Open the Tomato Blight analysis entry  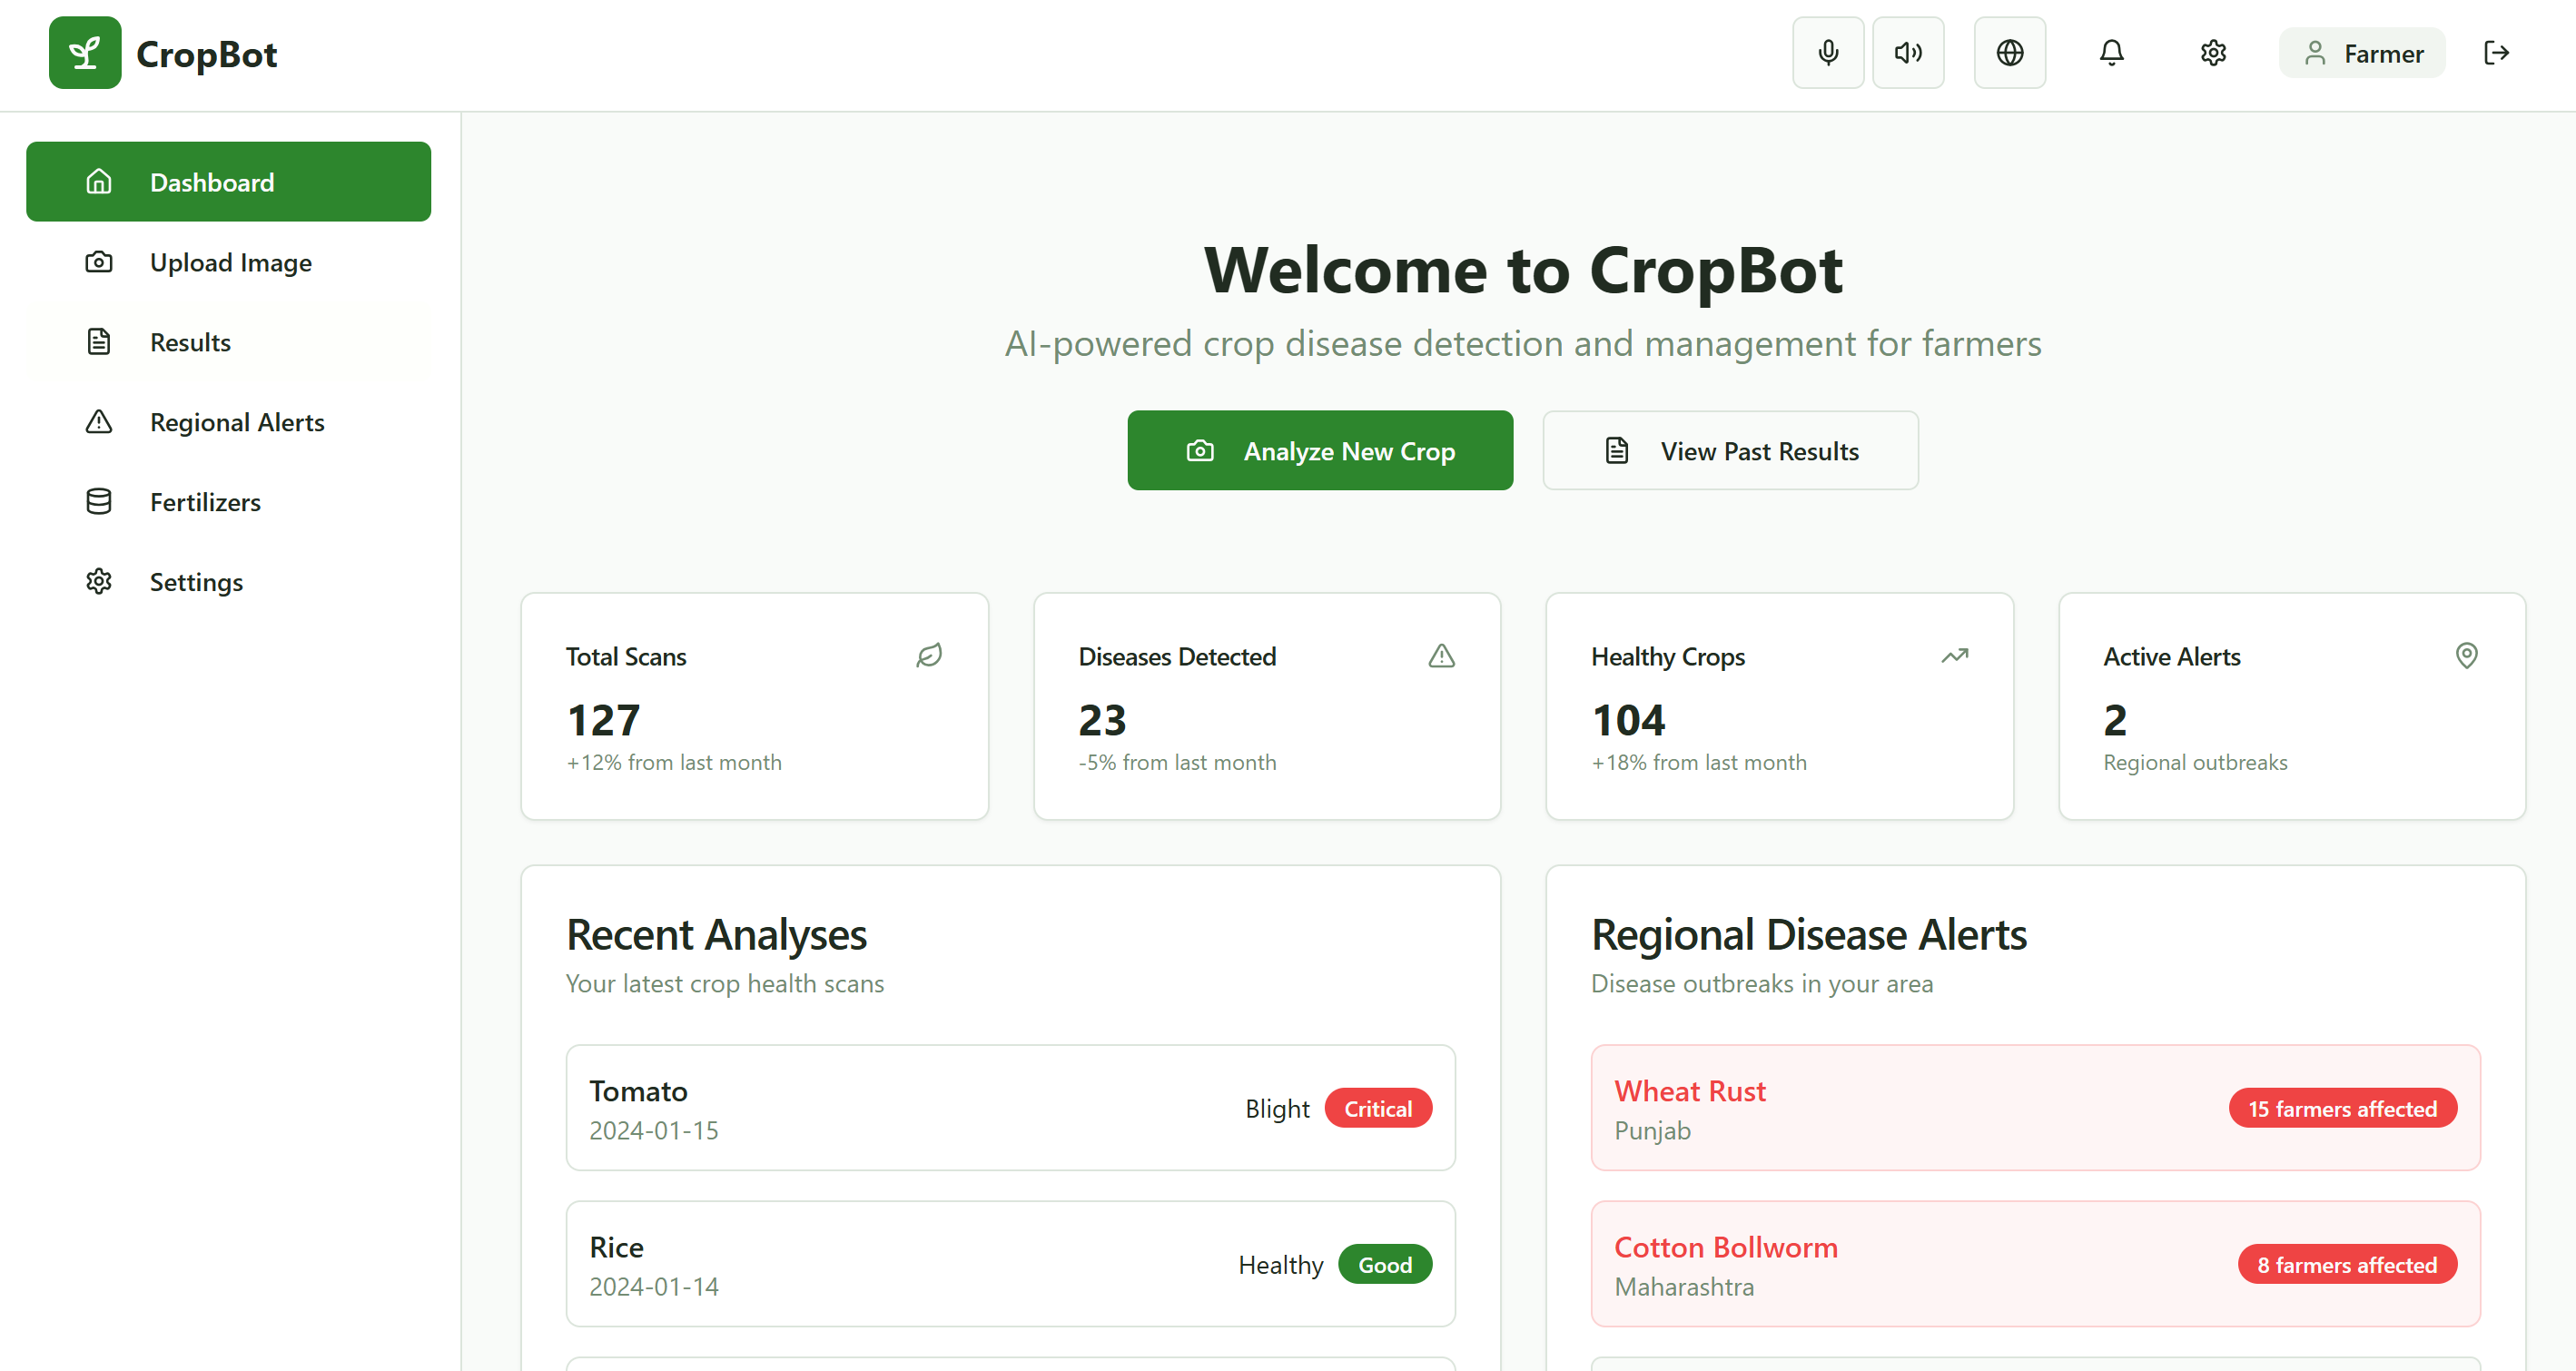[1010, 1108]
